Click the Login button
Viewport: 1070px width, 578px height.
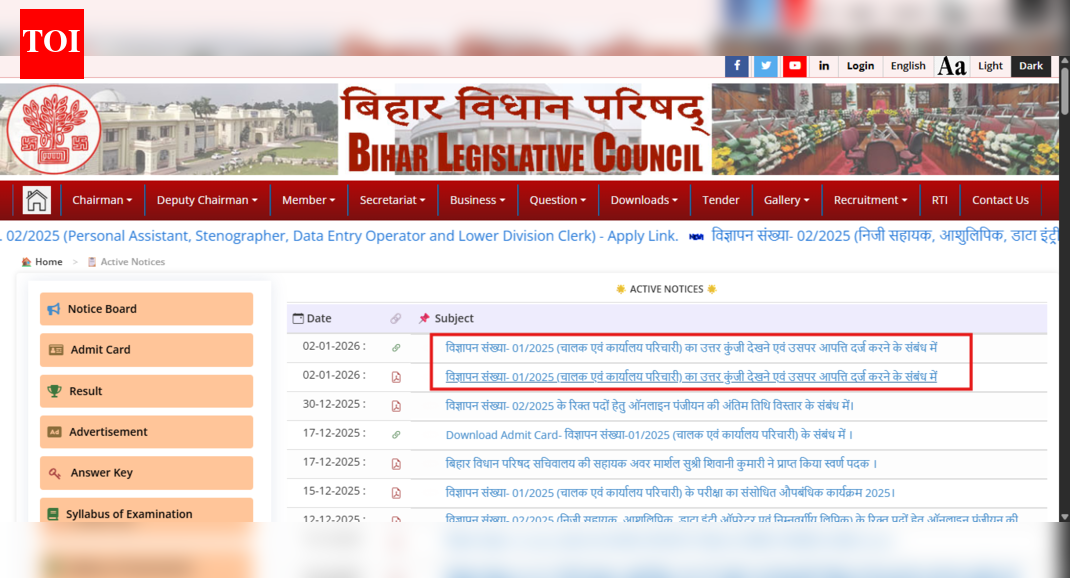(860, 66)
